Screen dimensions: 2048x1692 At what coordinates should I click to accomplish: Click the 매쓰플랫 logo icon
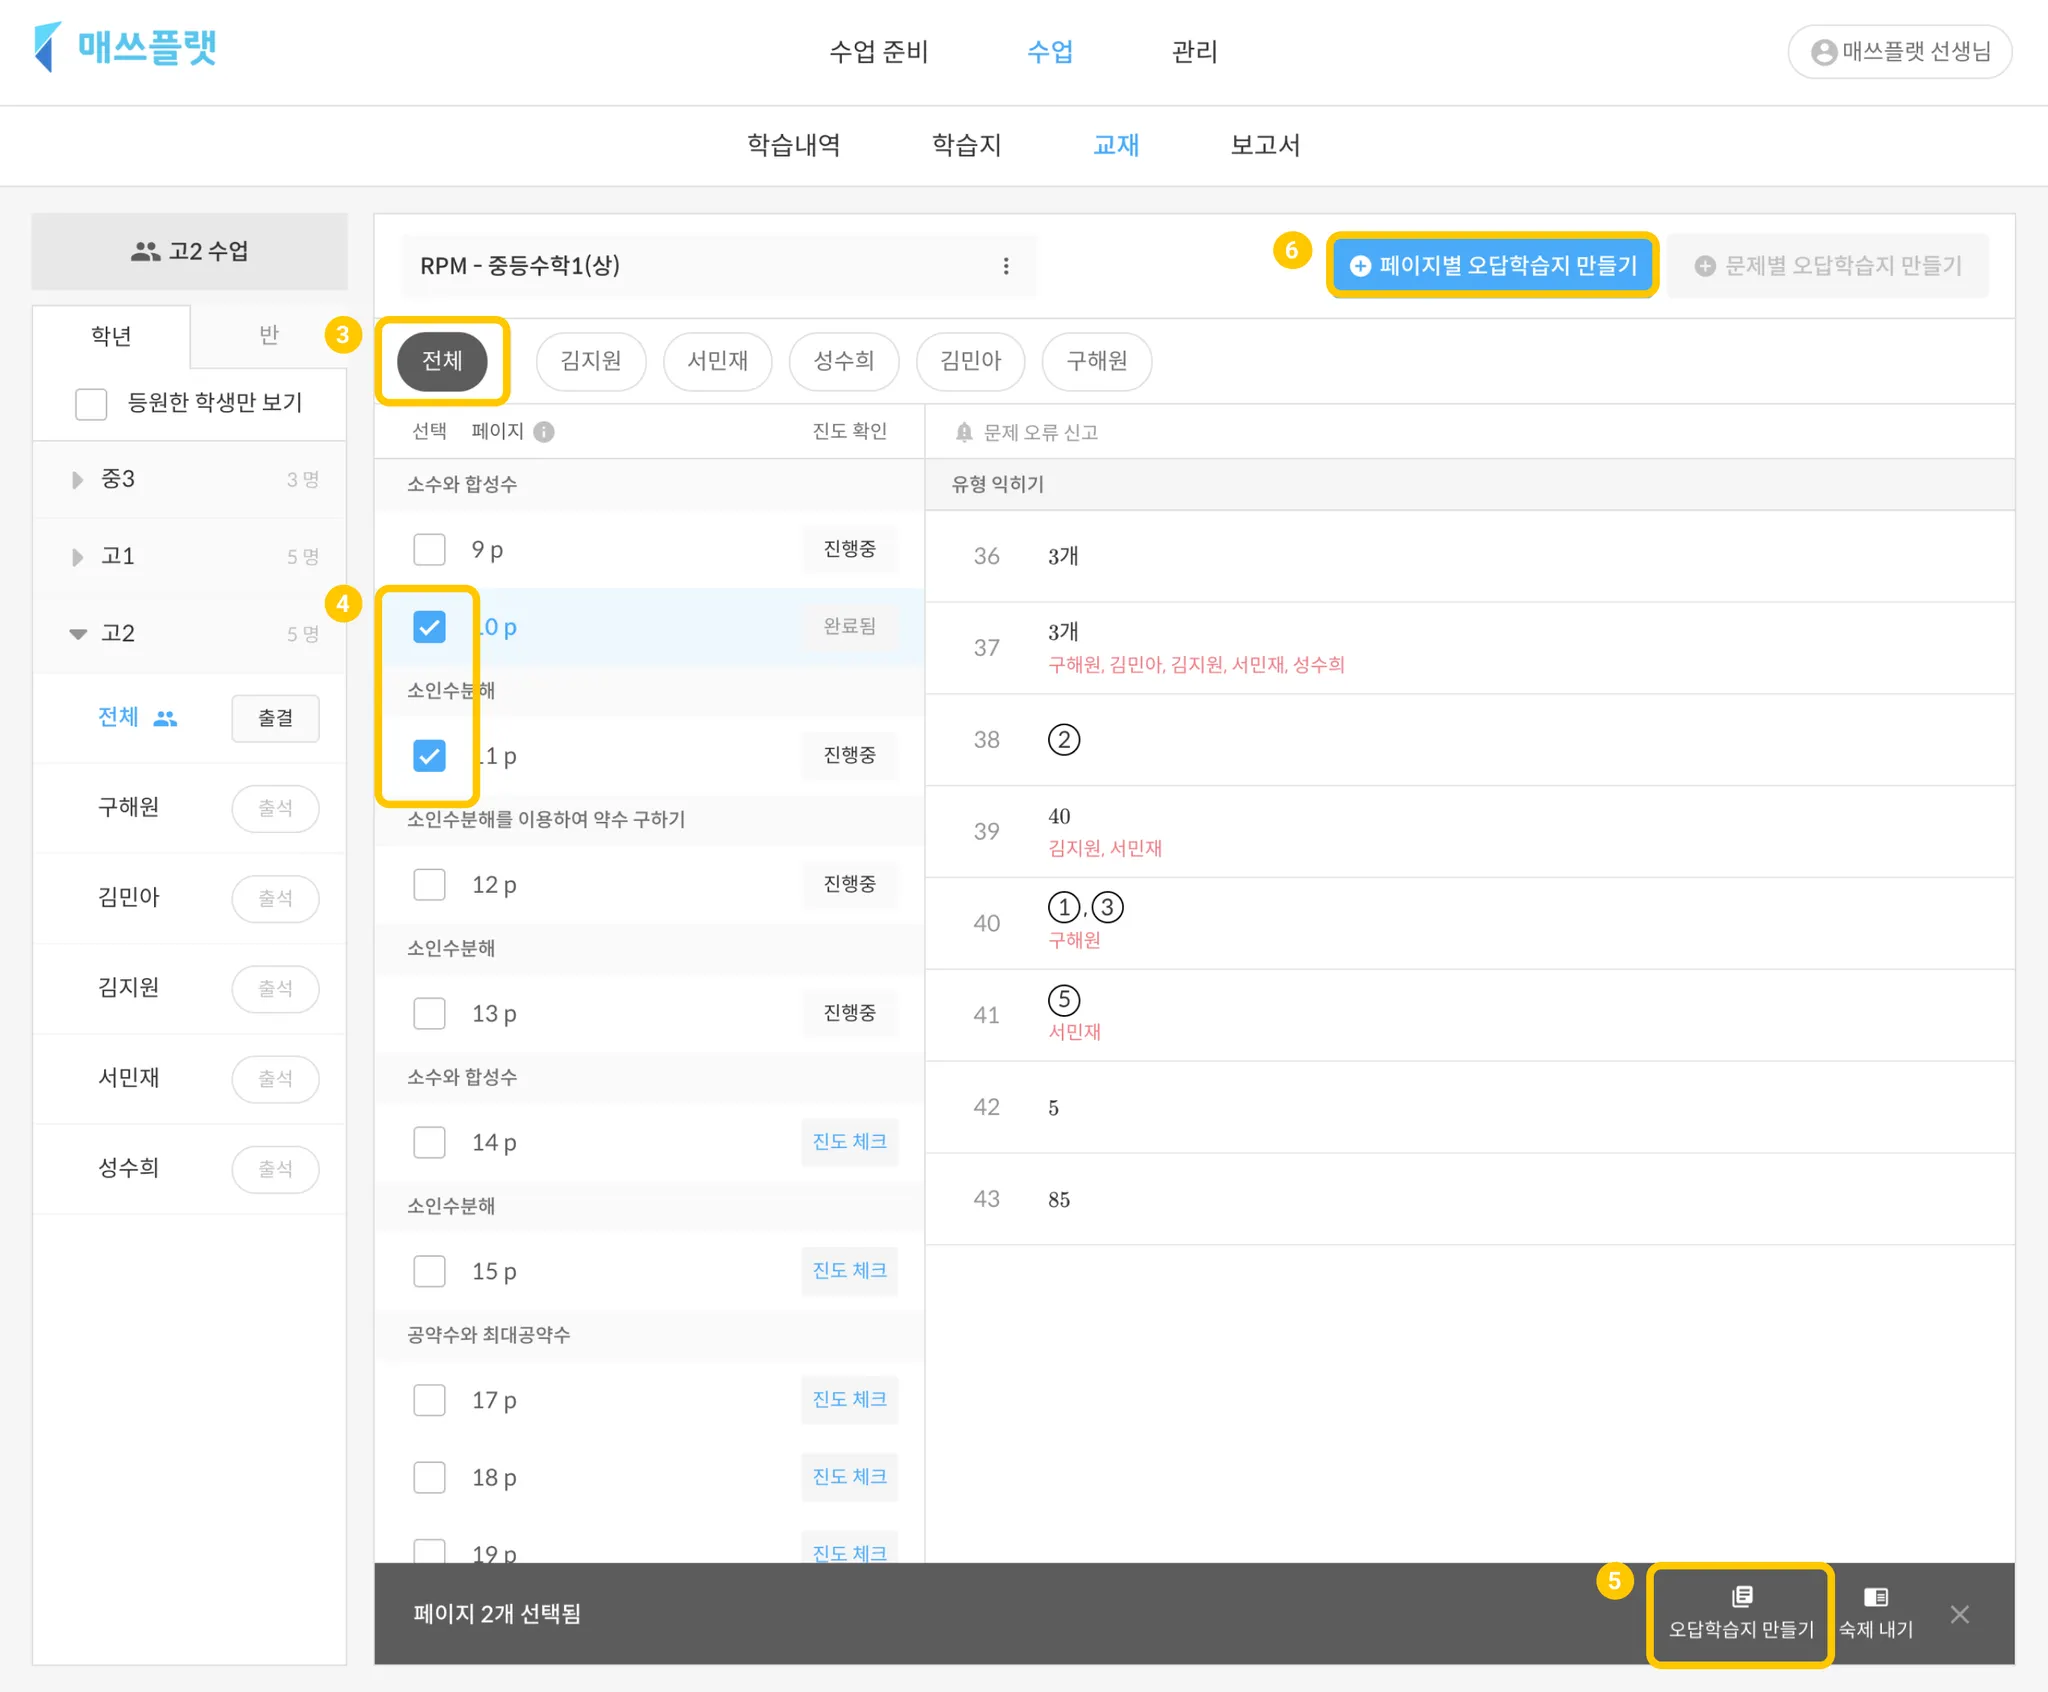[47, 47]
